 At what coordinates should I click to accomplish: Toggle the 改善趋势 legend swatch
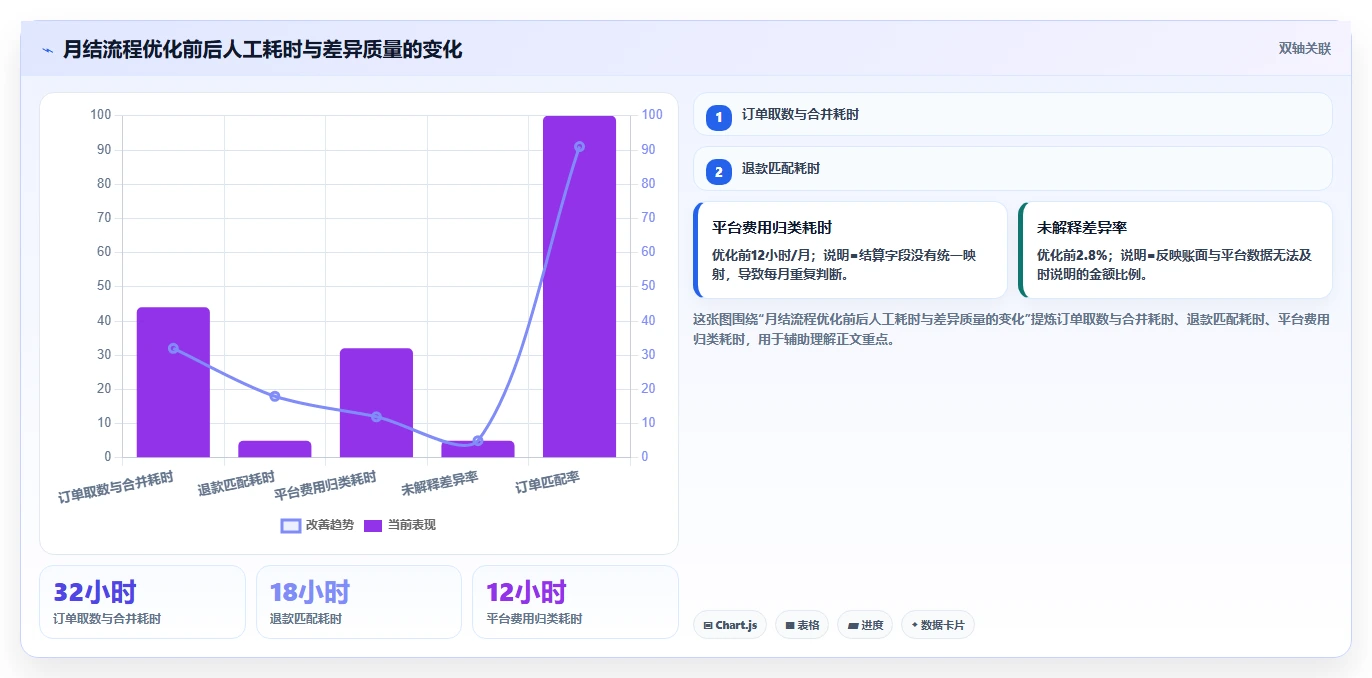pos(291,525)
